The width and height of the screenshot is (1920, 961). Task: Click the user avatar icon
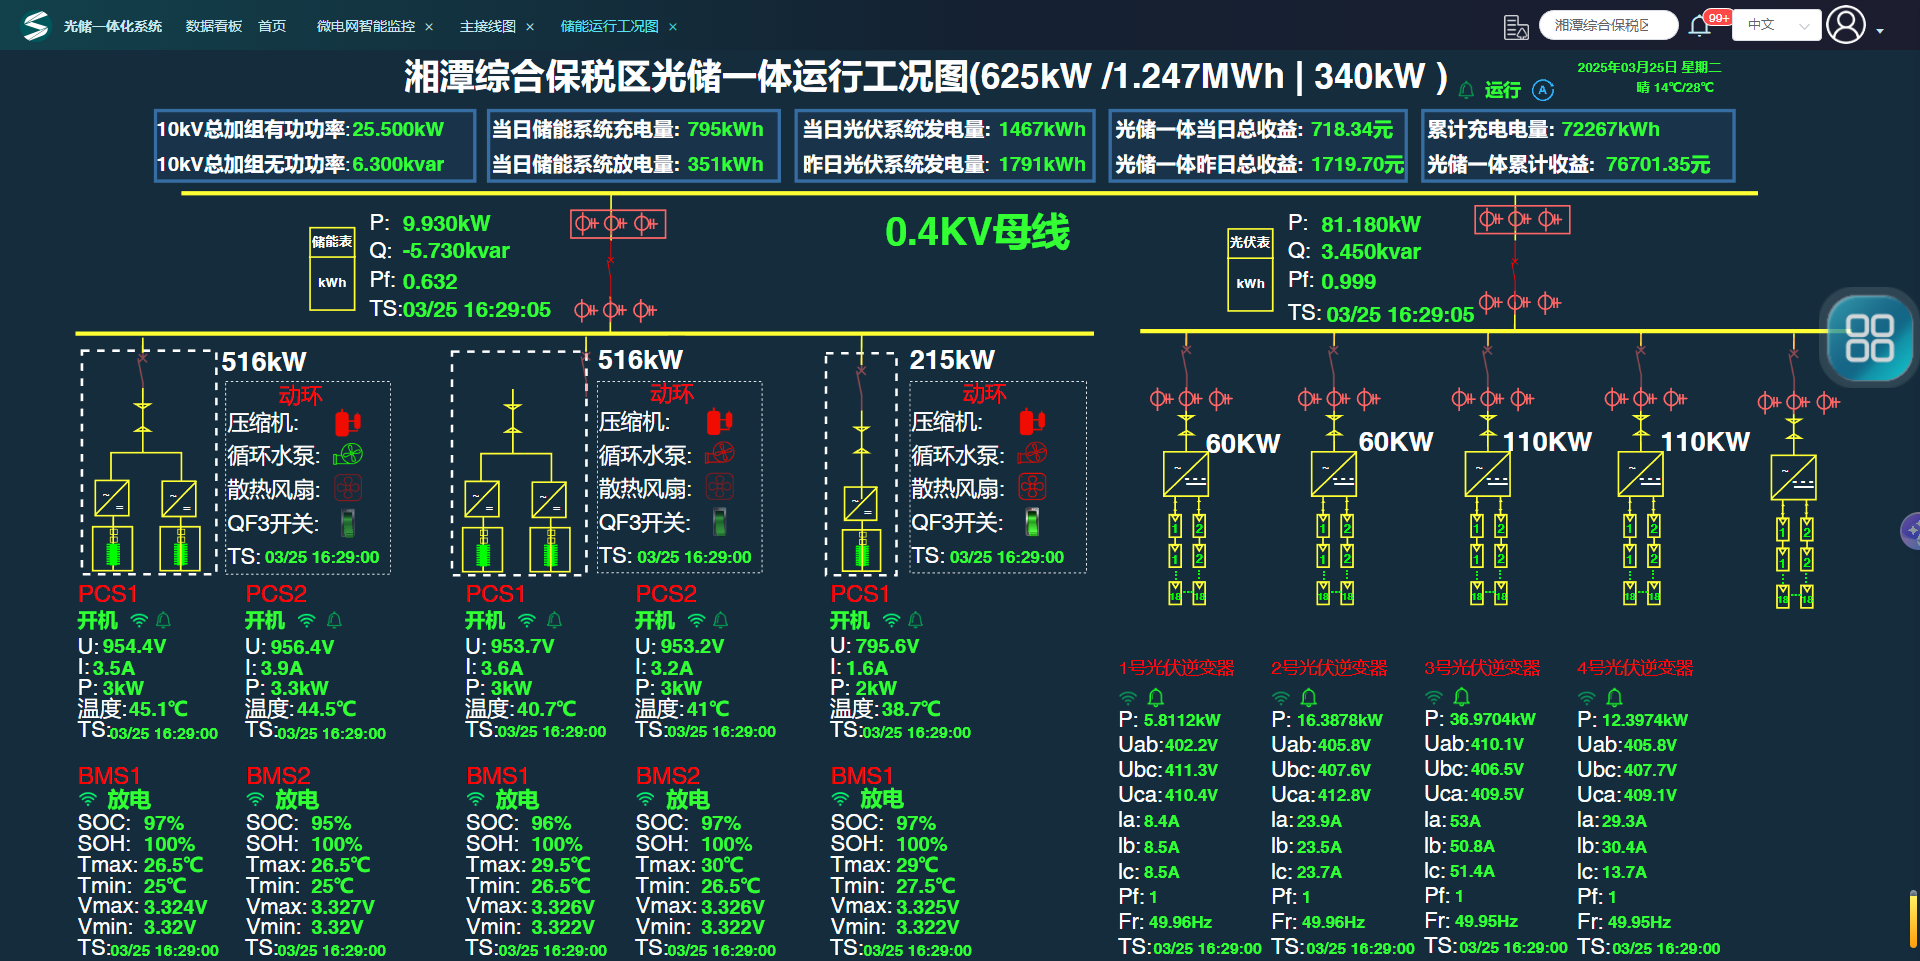[1846, 25]
